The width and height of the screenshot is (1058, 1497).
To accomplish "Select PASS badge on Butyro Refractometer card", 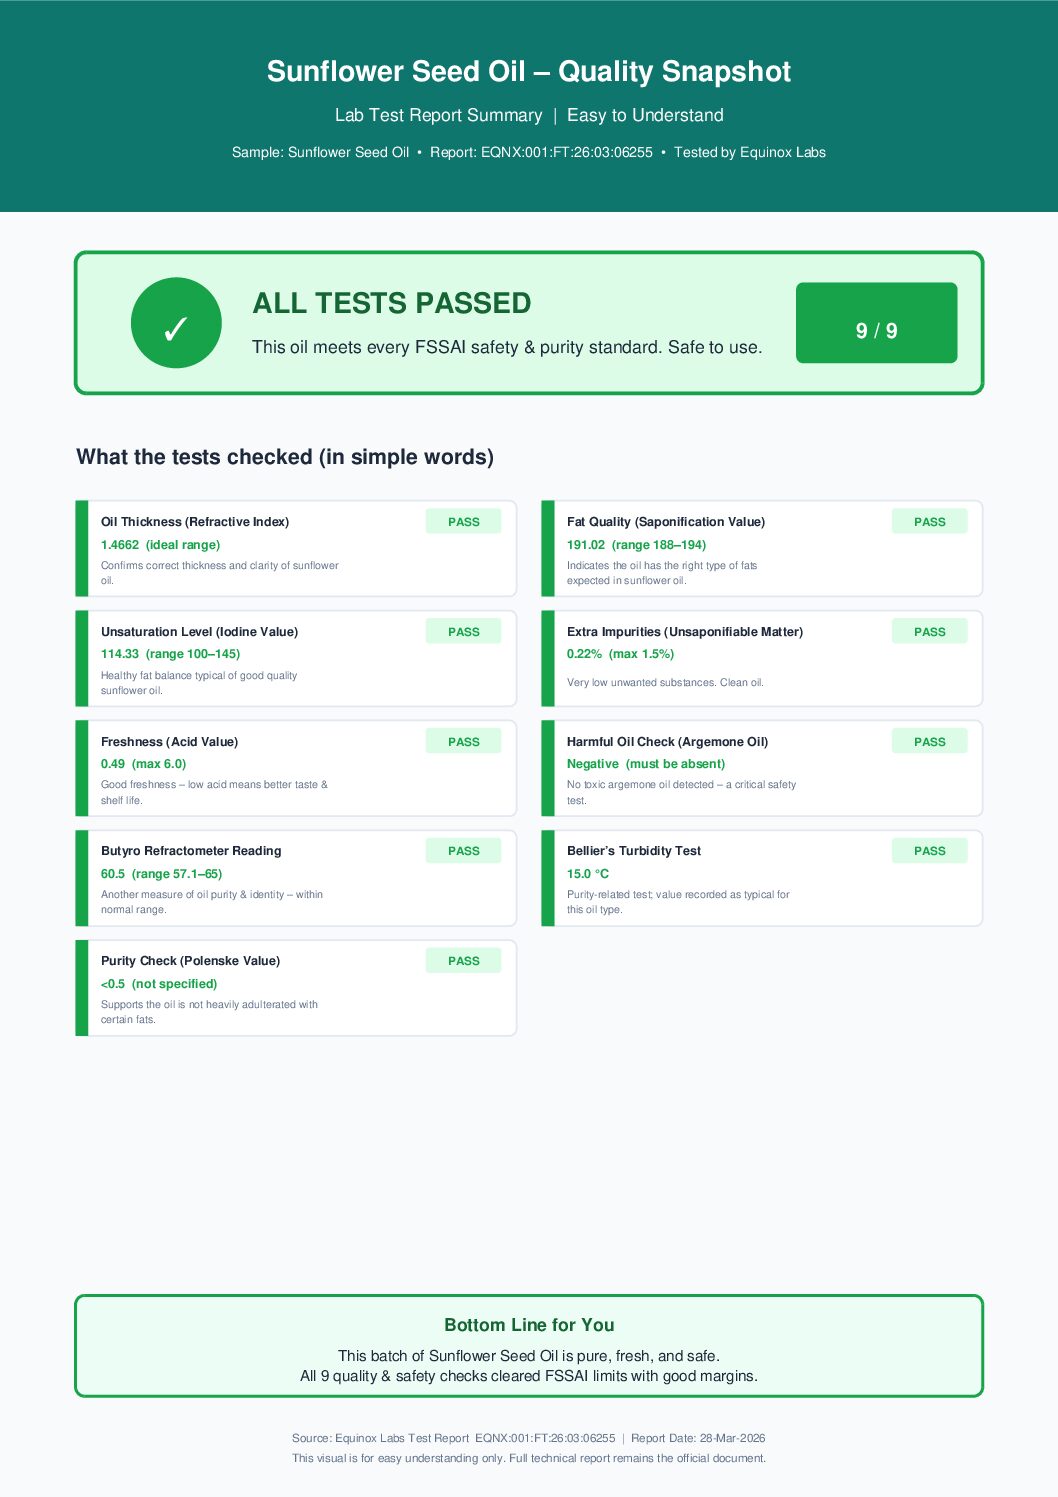I will coord(463,850).
